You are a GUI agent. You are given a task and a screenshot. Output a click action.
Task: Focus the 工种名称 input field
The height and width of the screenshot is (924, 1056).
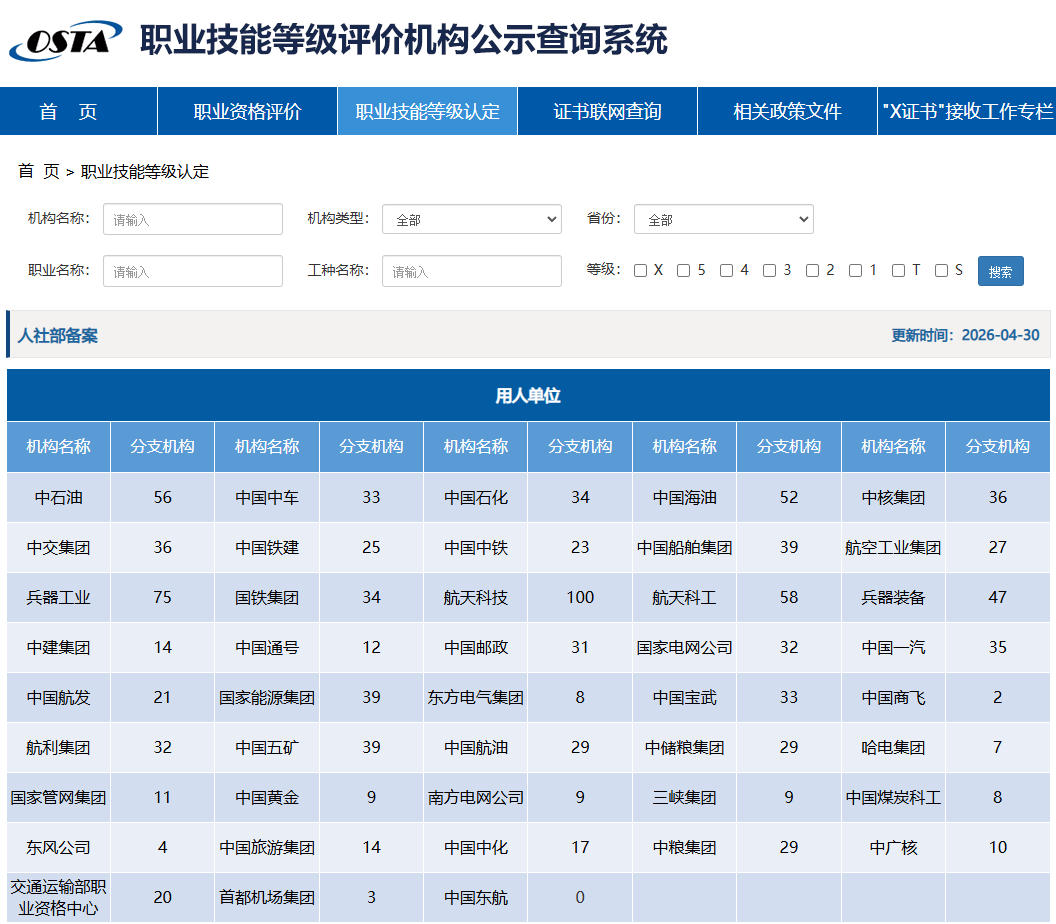point(471,271)
